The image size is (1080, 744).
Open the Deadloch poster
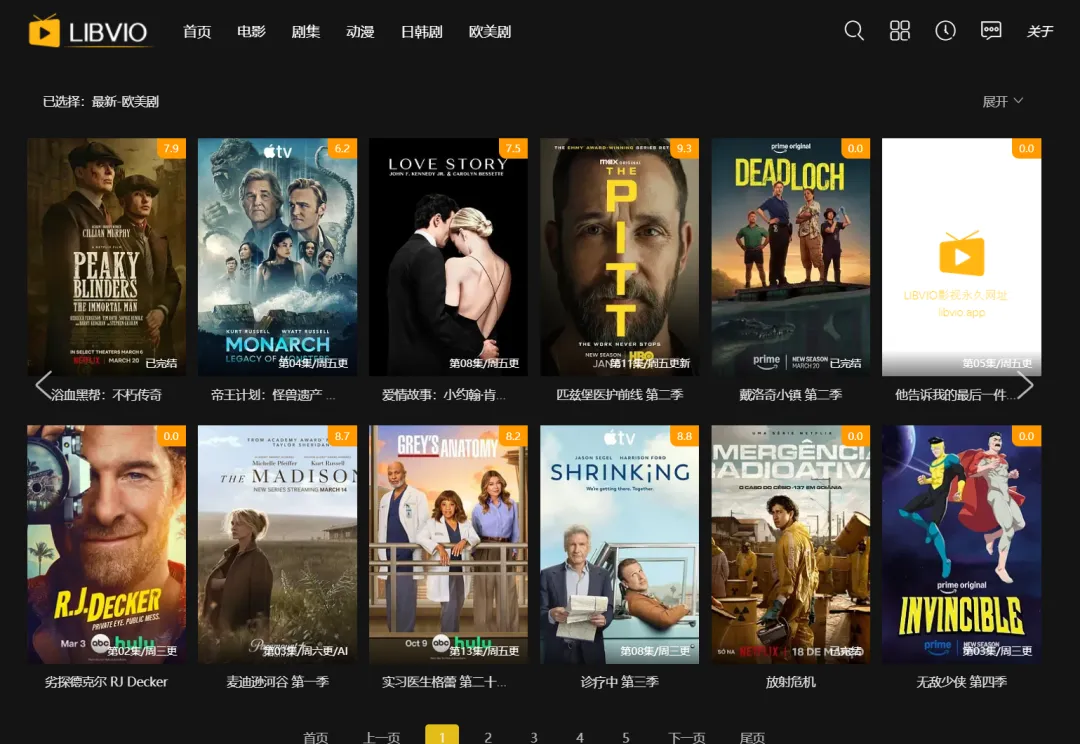[x=791, y=257]
